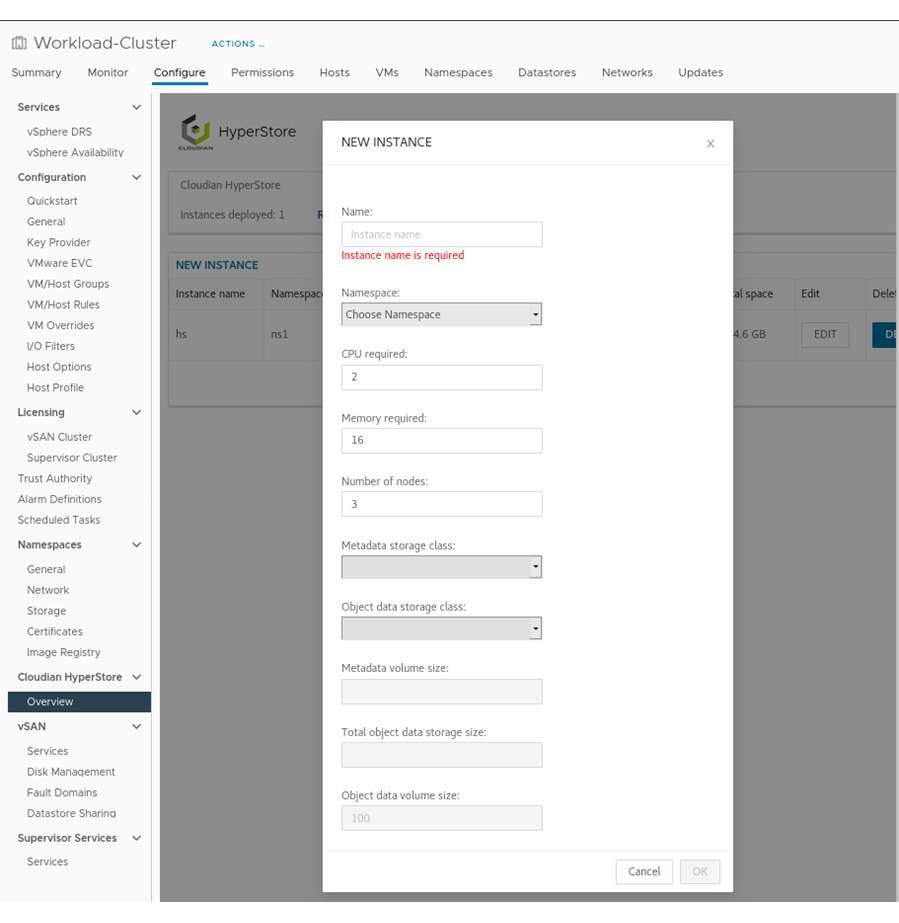This screenshot has height=923, width=899.
Task: Click the Object data volume size field
Action: pyautogui.click(x=442, y=818)
